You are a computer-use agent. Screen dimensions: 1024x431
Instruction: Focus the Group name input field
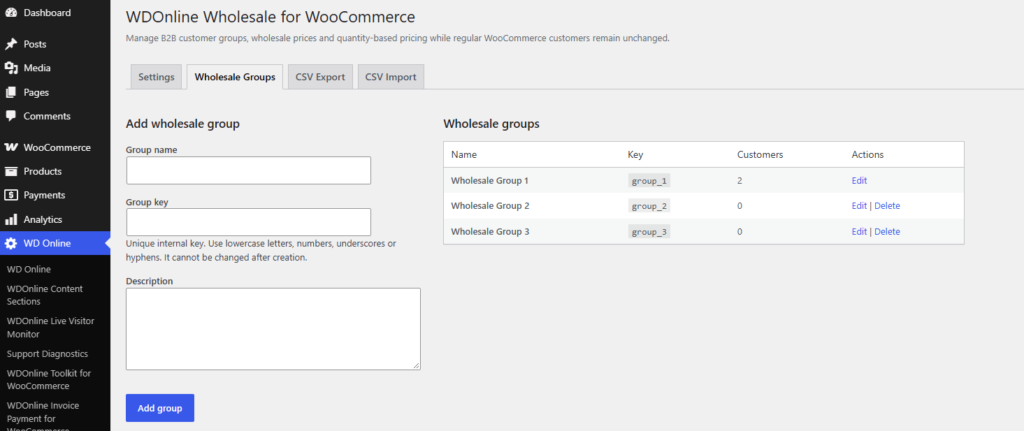[x=248, y=170]
